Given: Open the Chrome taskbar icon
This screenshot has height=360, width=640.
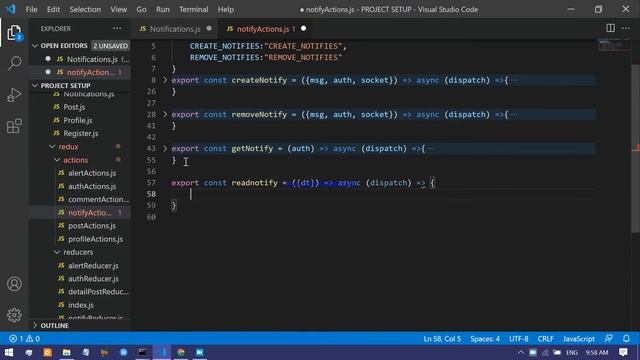Looking at the screenshot, I should pos(181,352).
